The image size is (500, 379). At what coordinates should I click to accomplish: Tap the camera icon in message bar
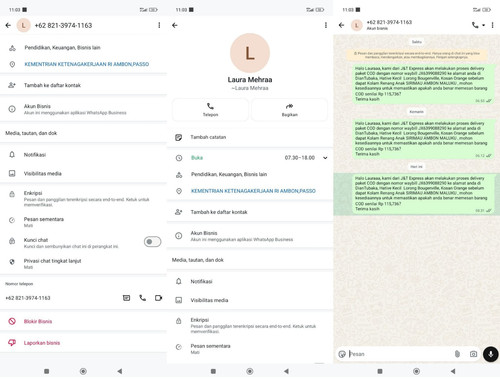(x=473, y=354)
